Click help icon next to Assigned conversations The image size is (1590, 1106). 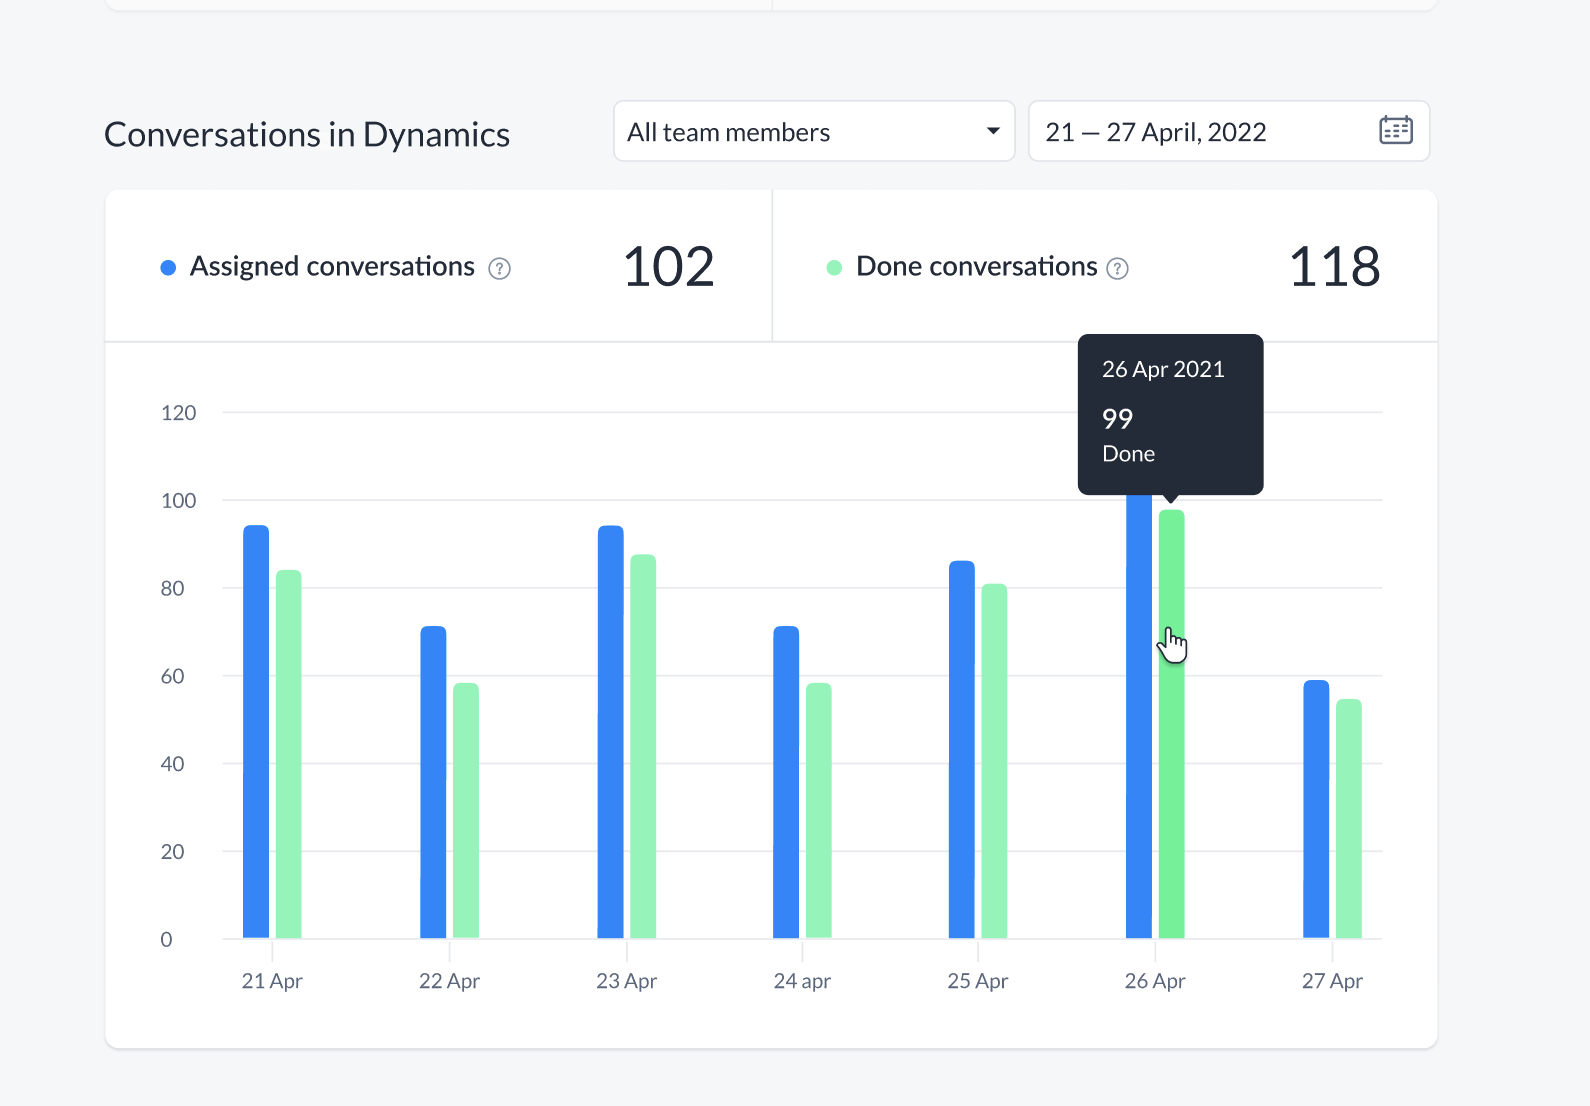tap(499, 268)
